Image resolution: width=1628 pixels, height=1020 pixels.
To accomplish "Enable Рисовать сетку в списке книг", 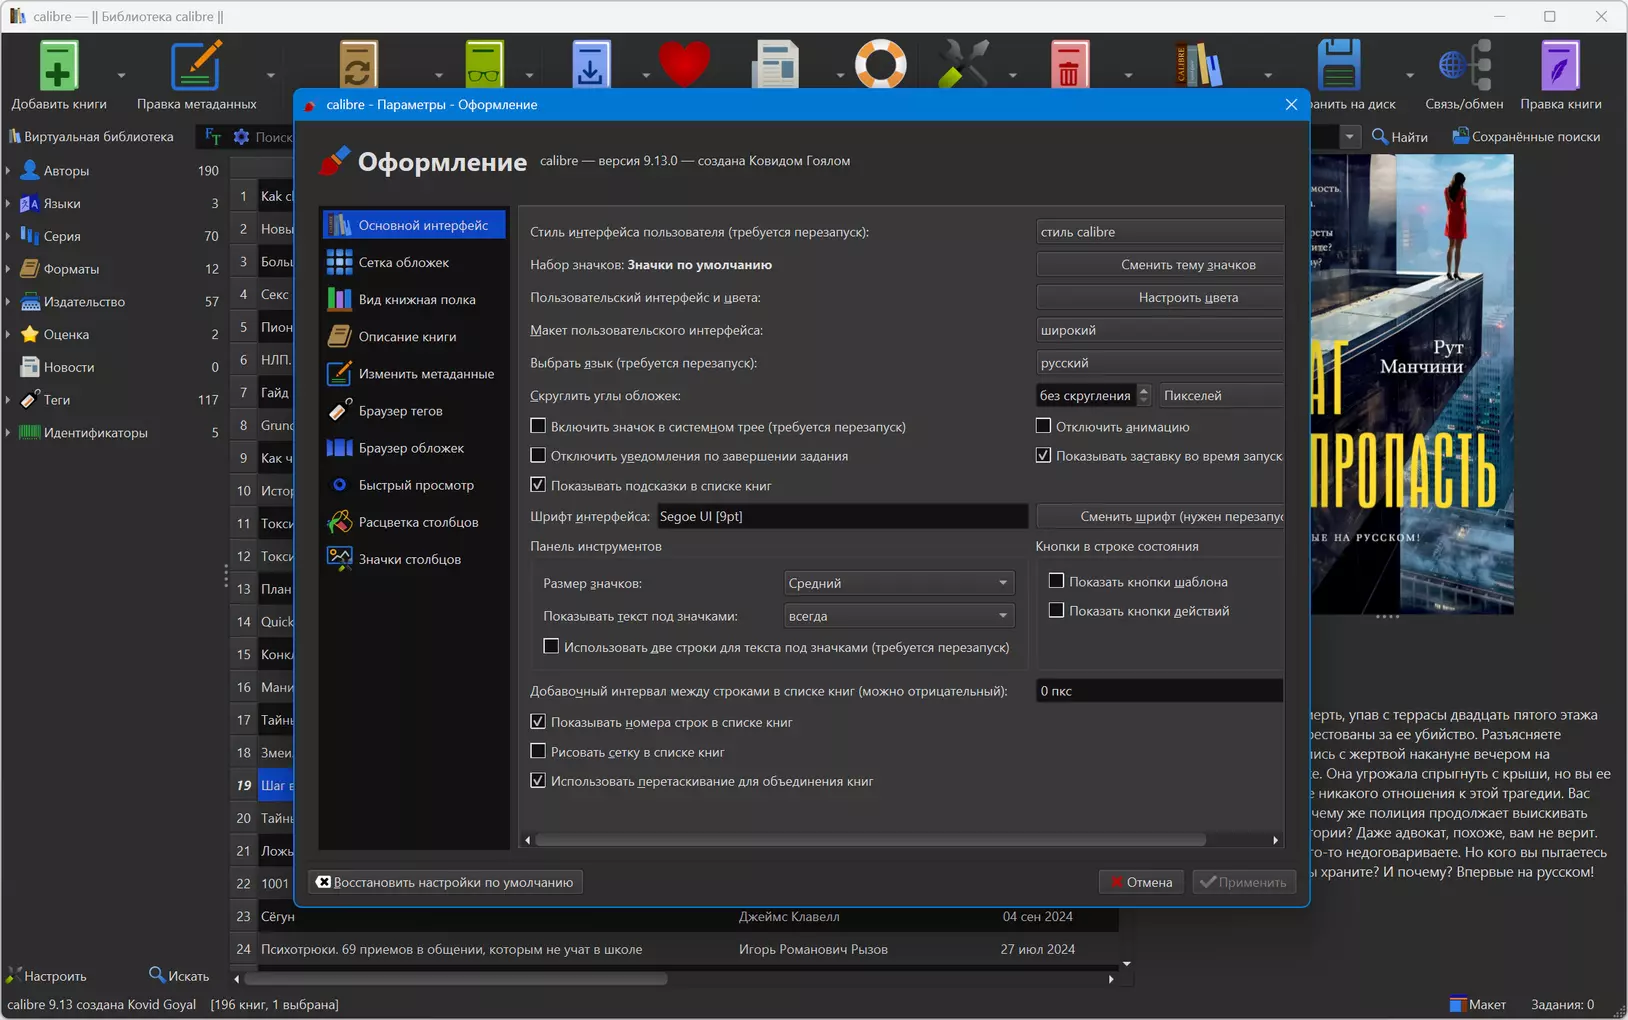I will 538,751.
